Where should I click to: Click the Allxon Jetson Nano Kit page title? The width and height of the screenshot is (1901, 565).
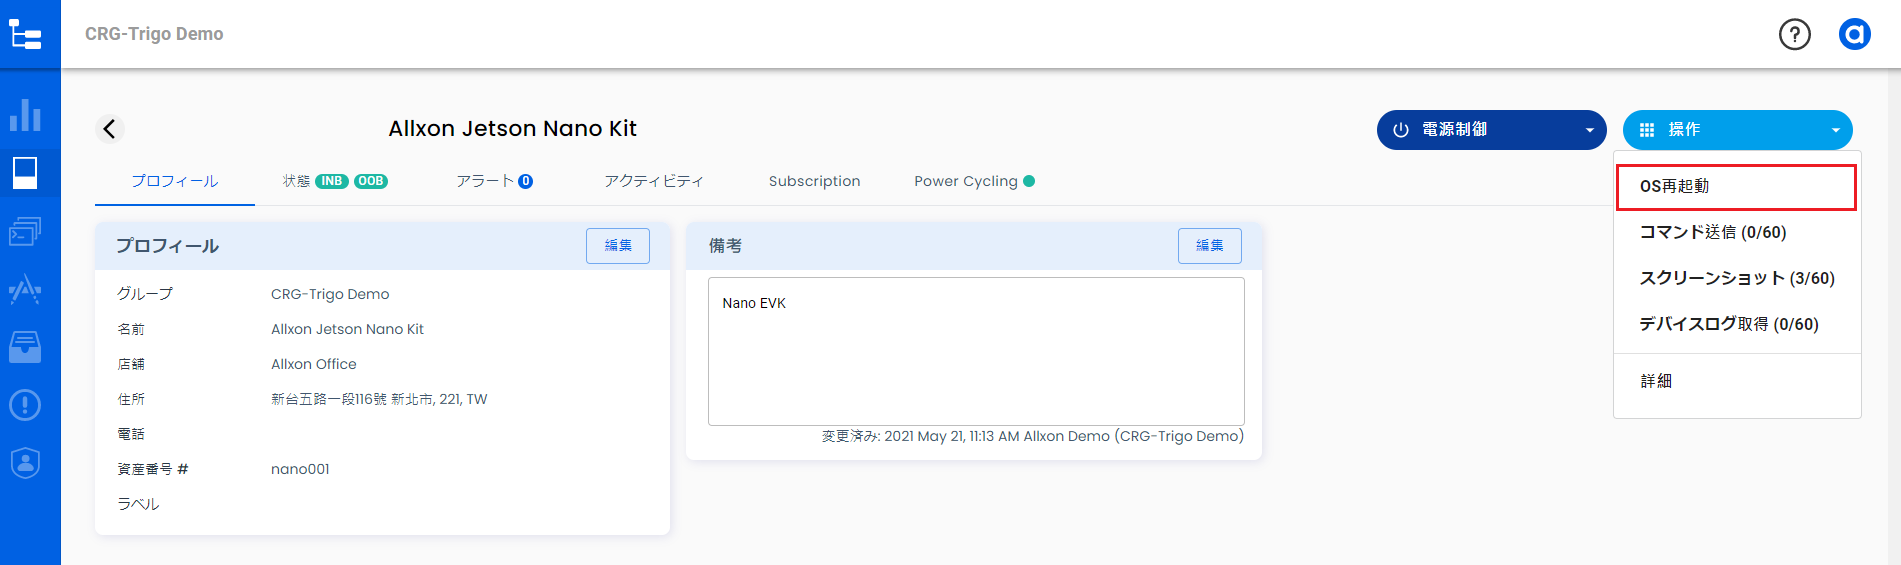[513, 129]
